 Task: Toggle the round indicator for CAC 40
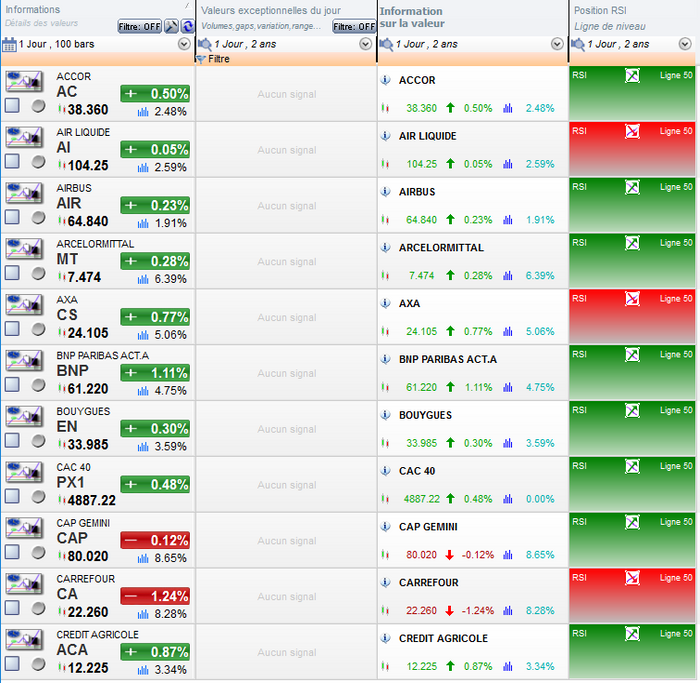[38, 496]
